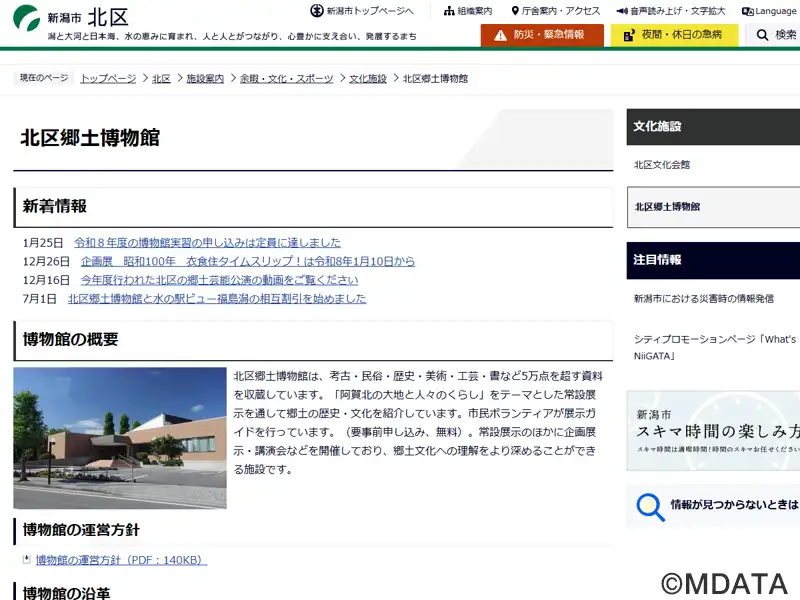Select the Language option
The width and height of the screenshot is (800, 600).
[x=769, y=11]
